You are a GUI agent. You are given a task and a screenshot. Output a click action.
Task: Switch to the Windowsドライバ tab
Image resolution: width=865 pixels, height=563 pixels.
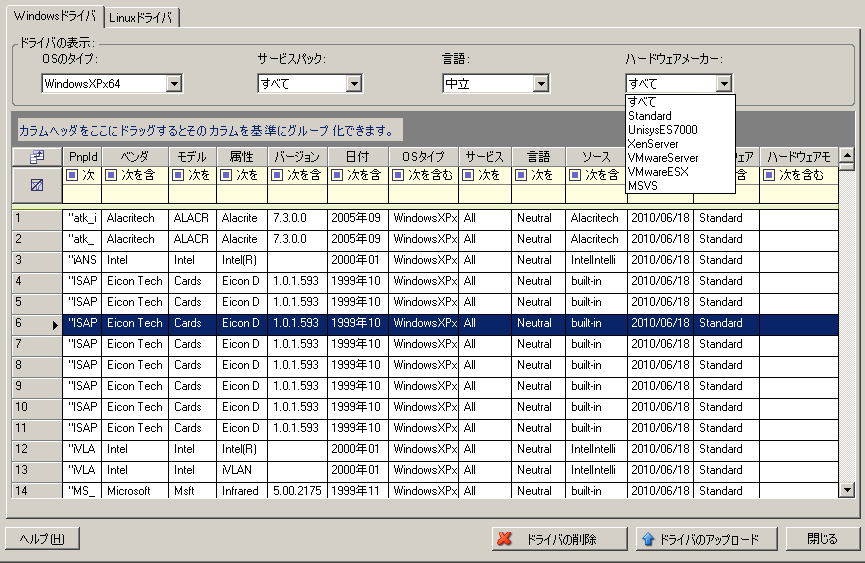[x=55, y=16]
